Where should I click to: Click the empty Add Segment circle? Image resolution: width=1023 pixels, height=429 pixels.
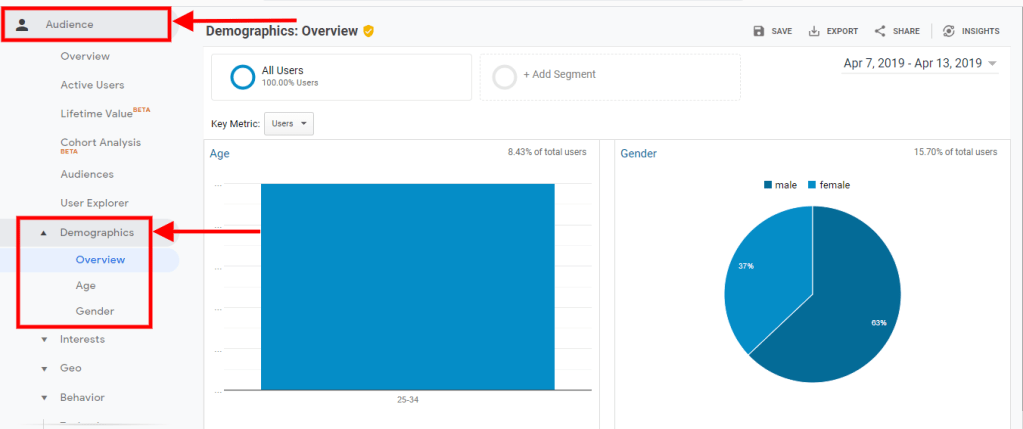tap(505, 77)
